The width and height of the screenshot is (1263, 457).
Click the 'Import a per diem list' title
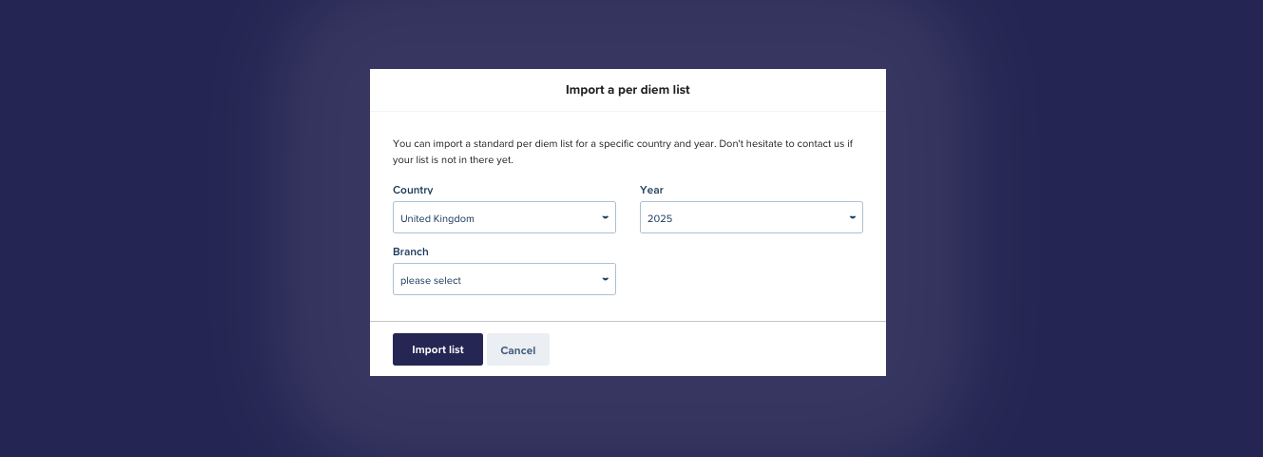(x=628, y=90)
